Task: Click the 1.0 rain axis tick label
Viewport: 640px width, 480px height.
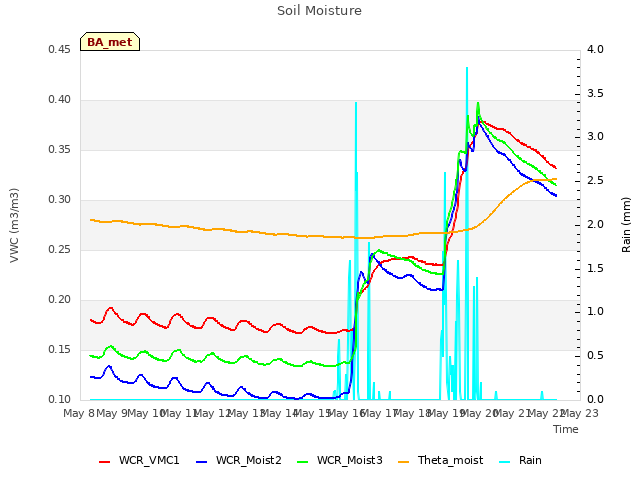Action: [595, 312]
